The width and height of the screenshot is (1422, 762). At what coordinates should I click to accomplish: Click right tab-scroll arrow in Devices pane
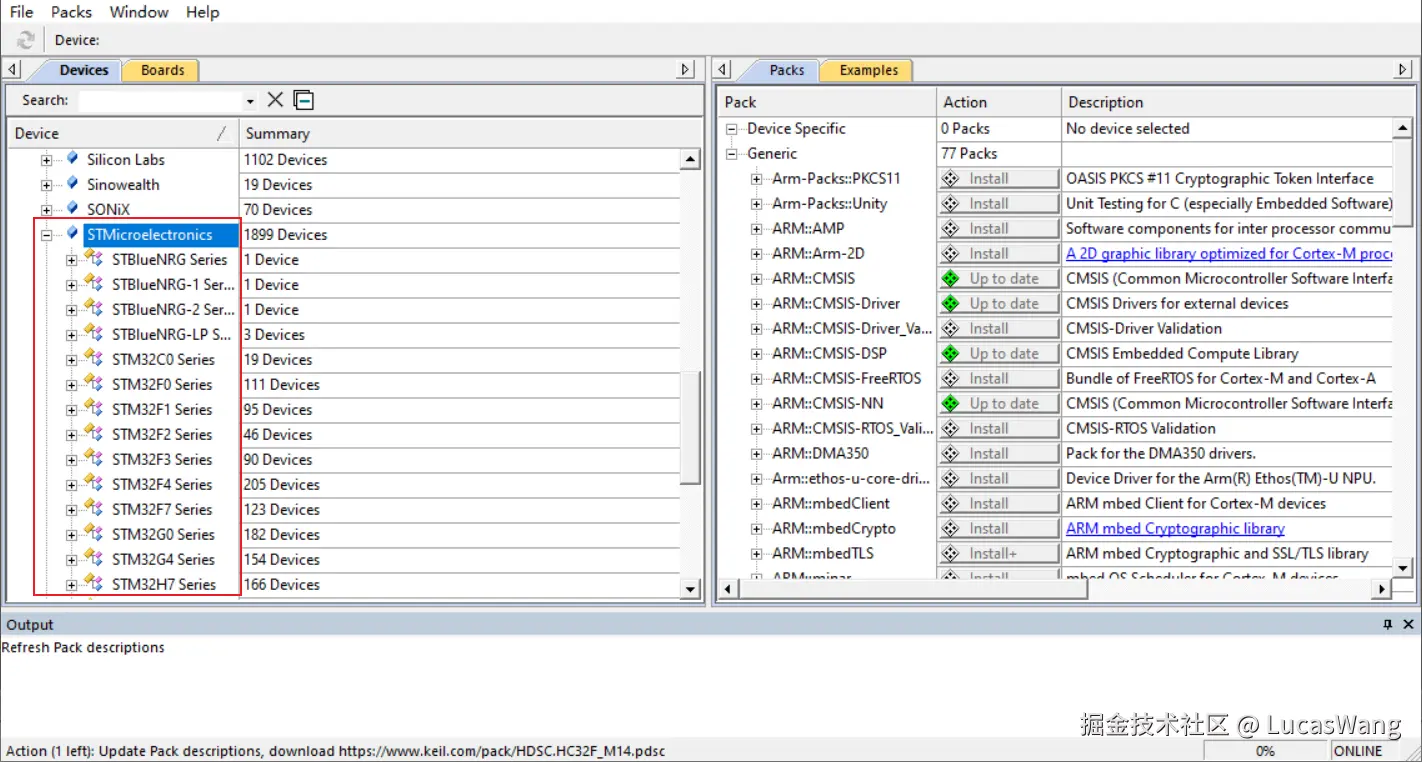pyautogui.click(x=686, y=70)
